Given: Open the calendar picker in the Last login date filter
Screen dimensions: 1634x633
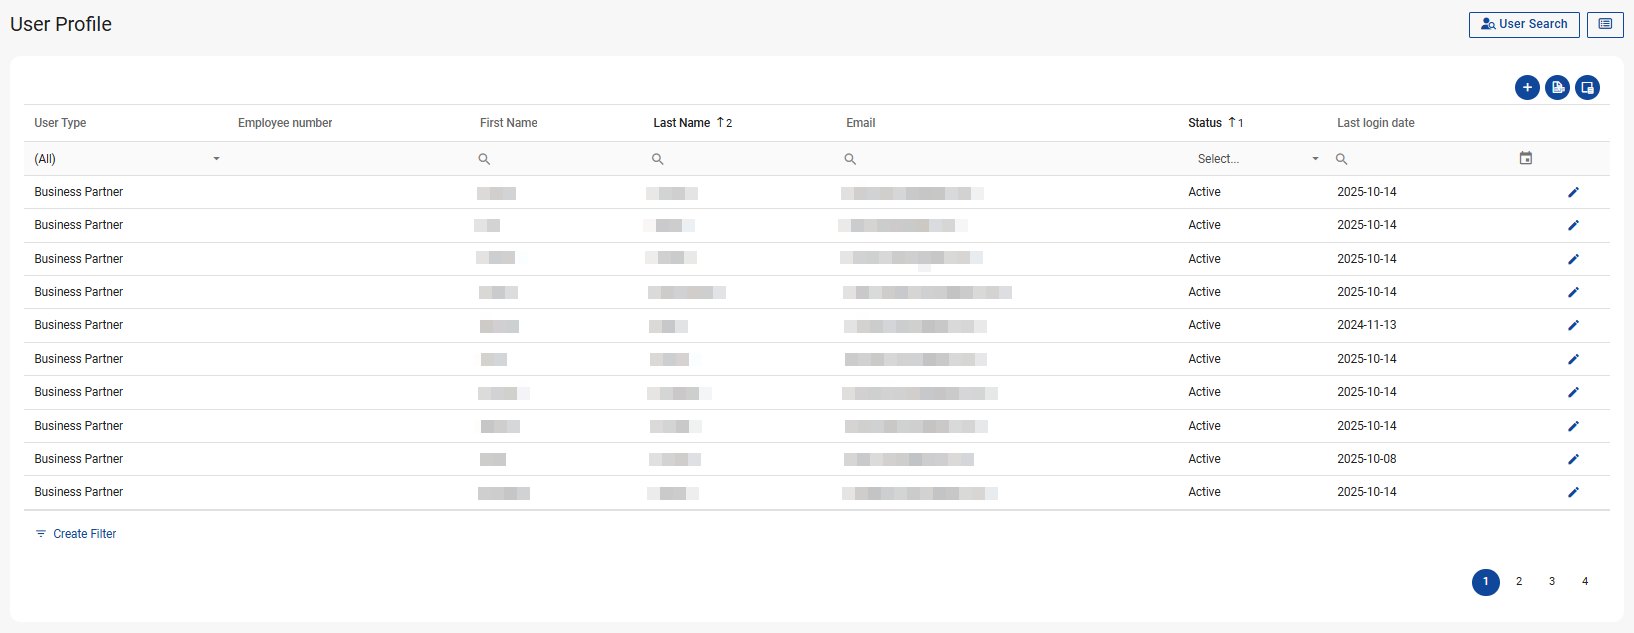Looking at the screenshot, I should [x=1525, y=158].
